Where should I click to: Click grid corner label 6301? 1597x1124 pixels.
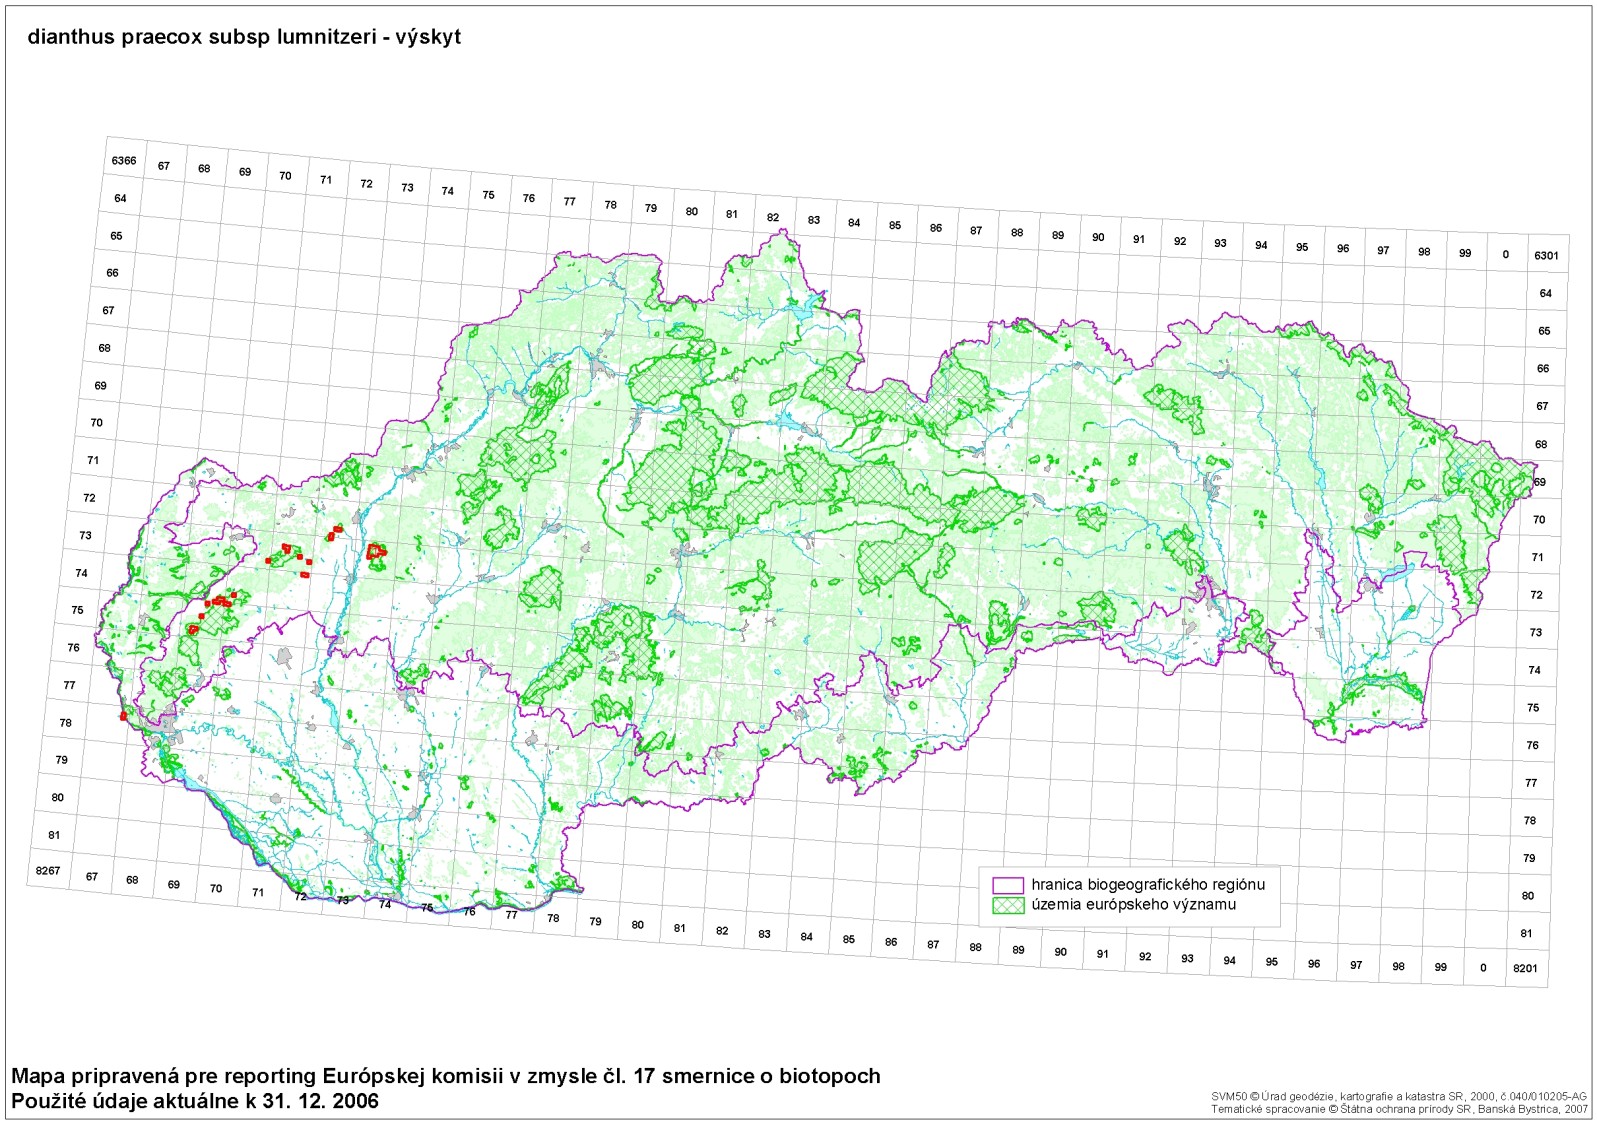click(1546, 256)
